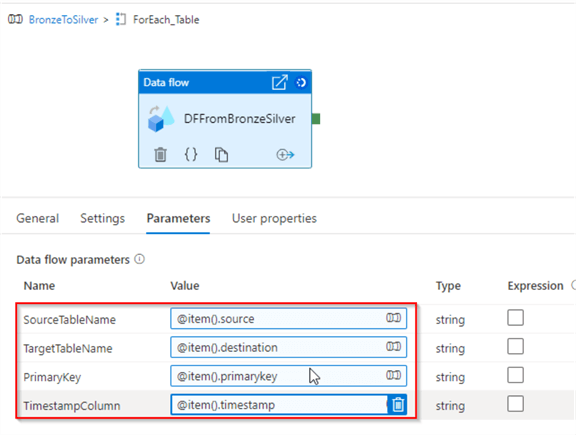Show info about Data flow parameters
Viewport: 576px width, 435px height.
click(x=140, y=259)
